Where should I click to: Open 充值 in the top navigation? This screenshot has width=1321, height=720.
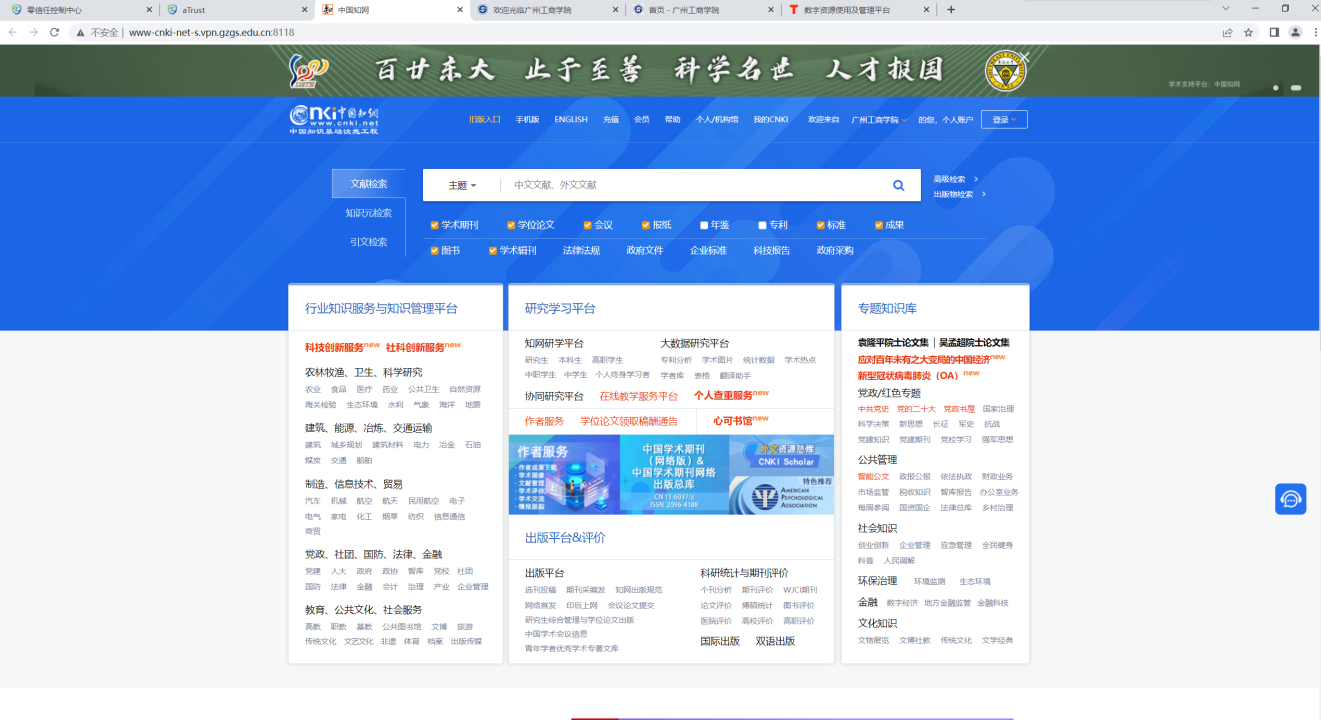coord(611,119)
